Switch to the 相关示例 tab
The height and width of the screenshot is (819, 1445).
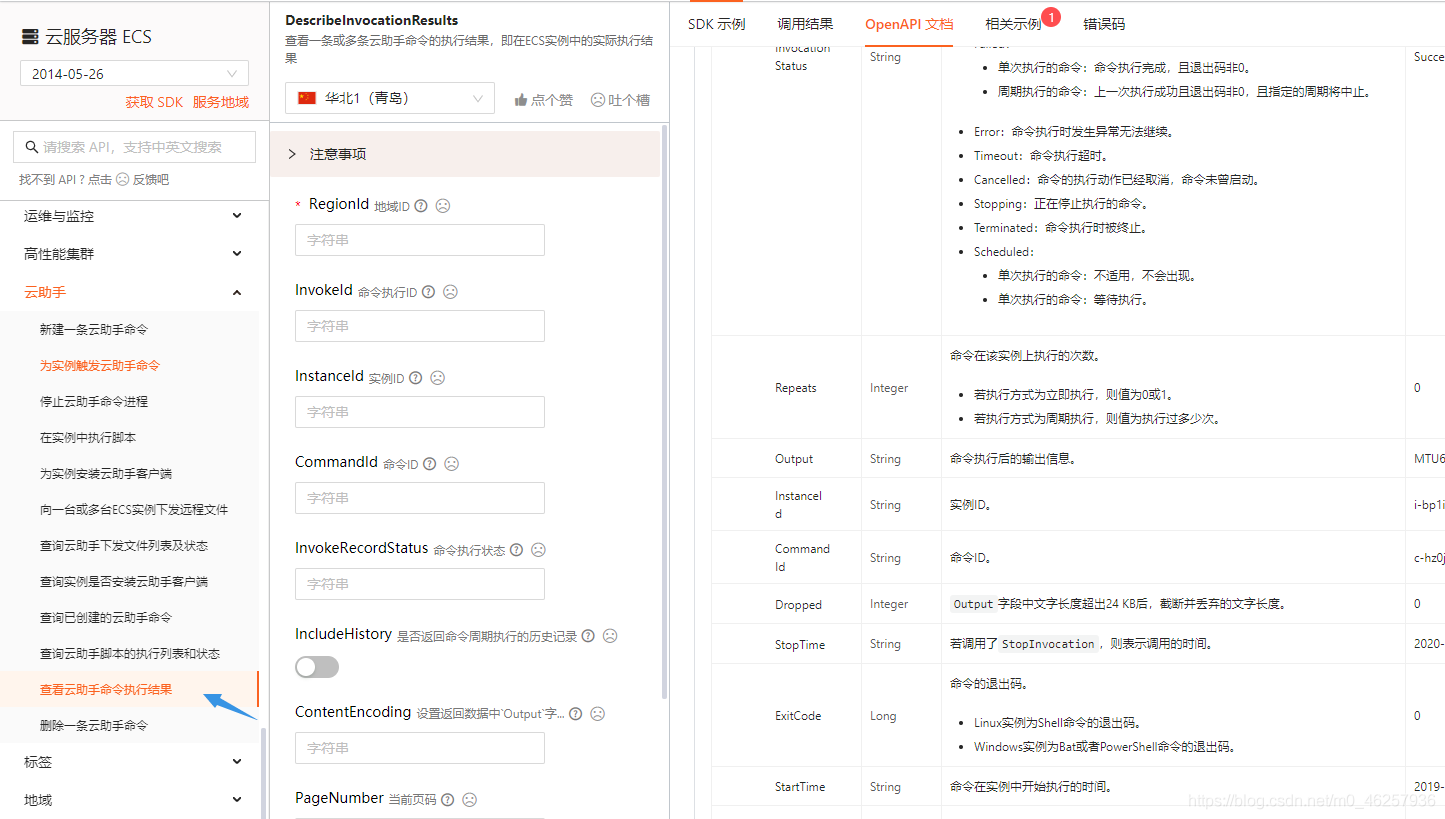click(1013, 24)
